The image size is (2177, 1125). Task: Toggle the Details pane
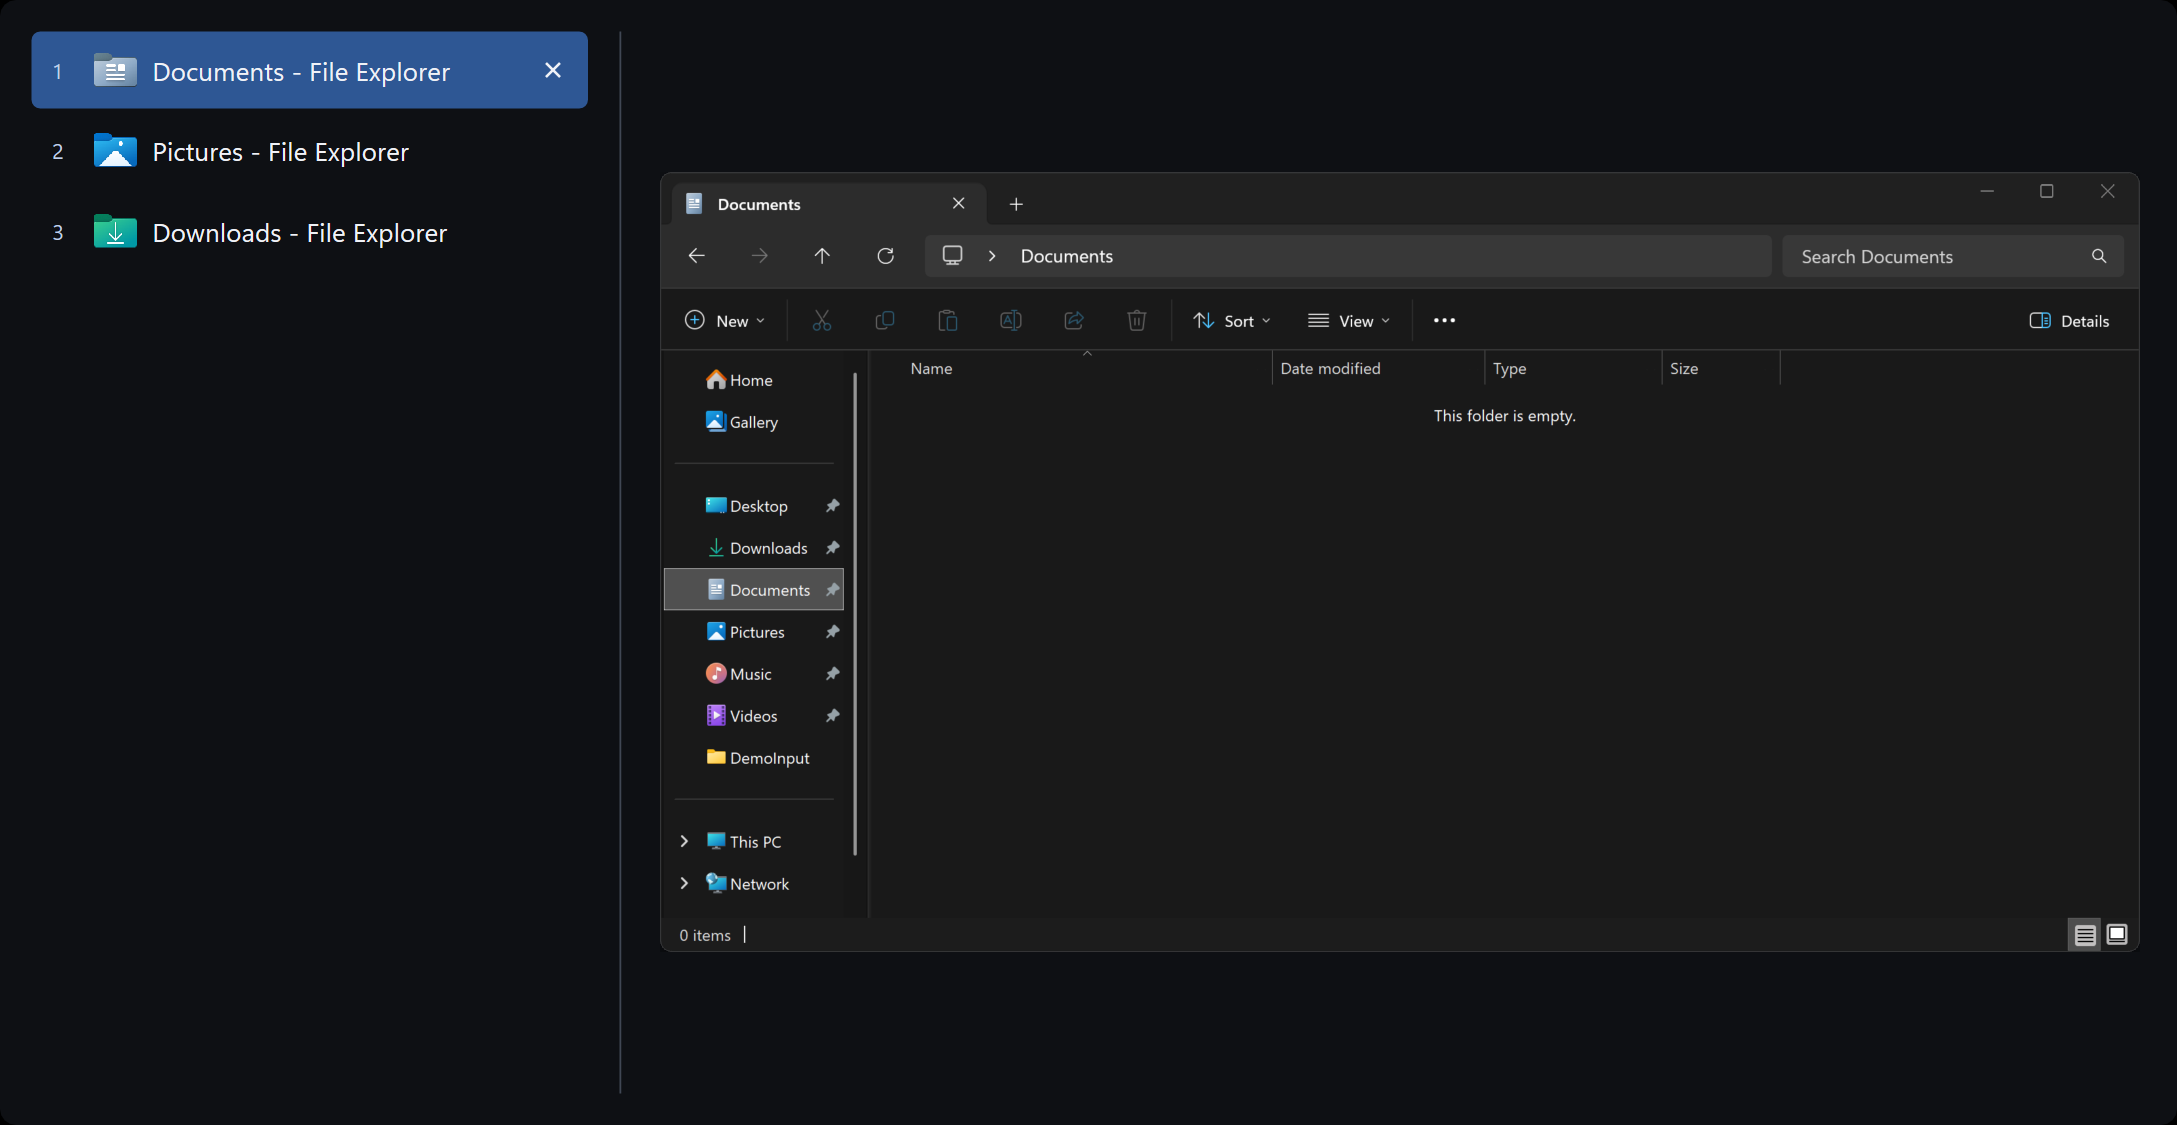pos(2069,321)
